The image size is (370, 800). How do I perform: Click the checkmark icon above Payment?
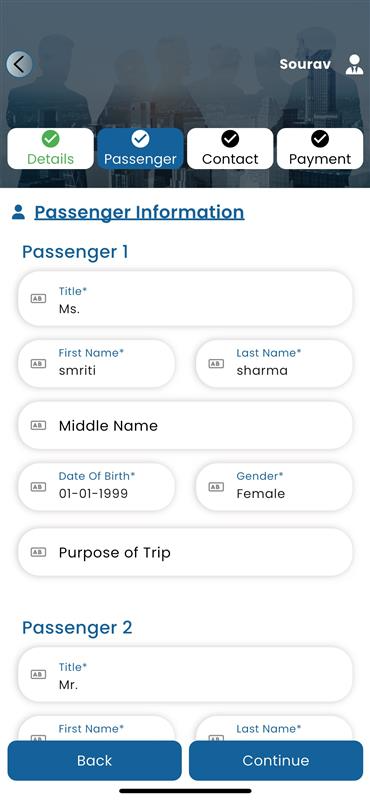(320, 138)
